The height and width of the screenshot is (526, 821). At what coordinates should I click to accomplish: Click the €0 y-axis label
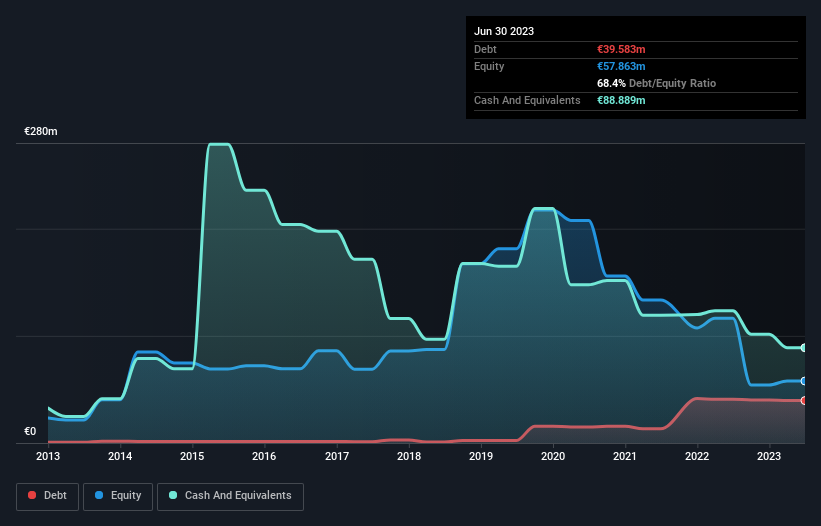[30, 432]
